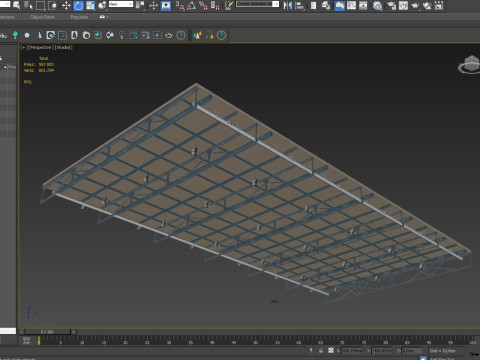Click the ring-shaped icon in second toolbar

click(86, 35)
